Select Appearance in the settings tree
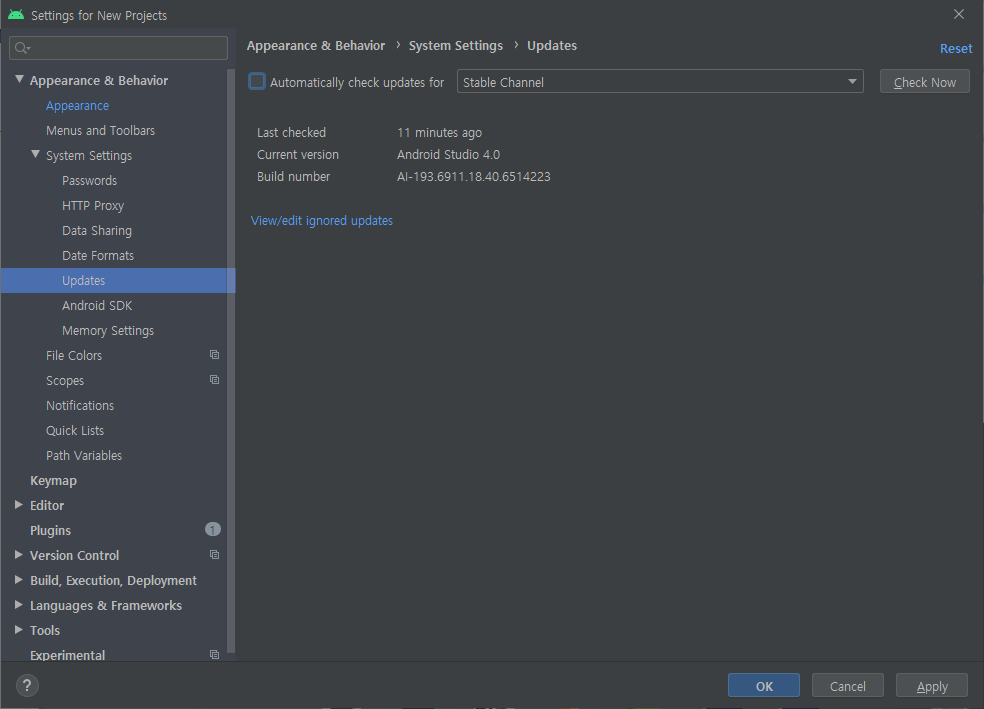The image size is (984, 709). 77,105
